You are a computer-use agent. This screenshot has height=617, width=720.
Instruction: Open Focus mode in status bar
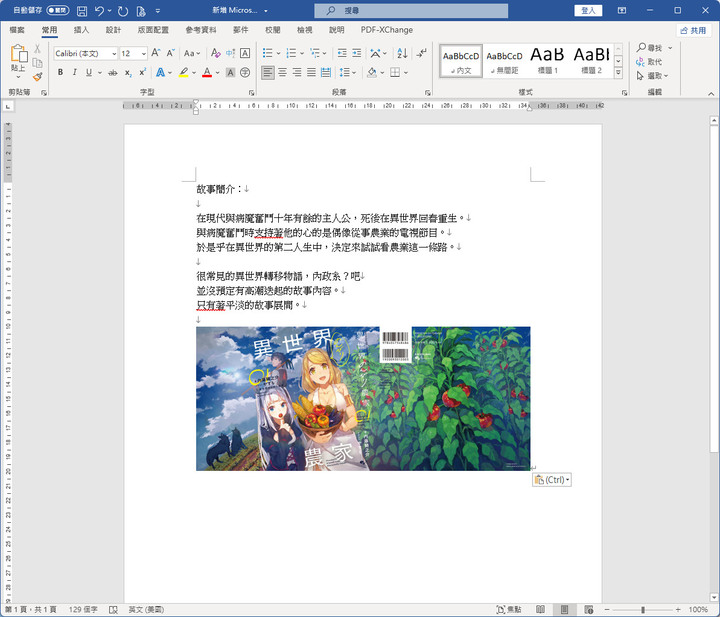[509, 609]
